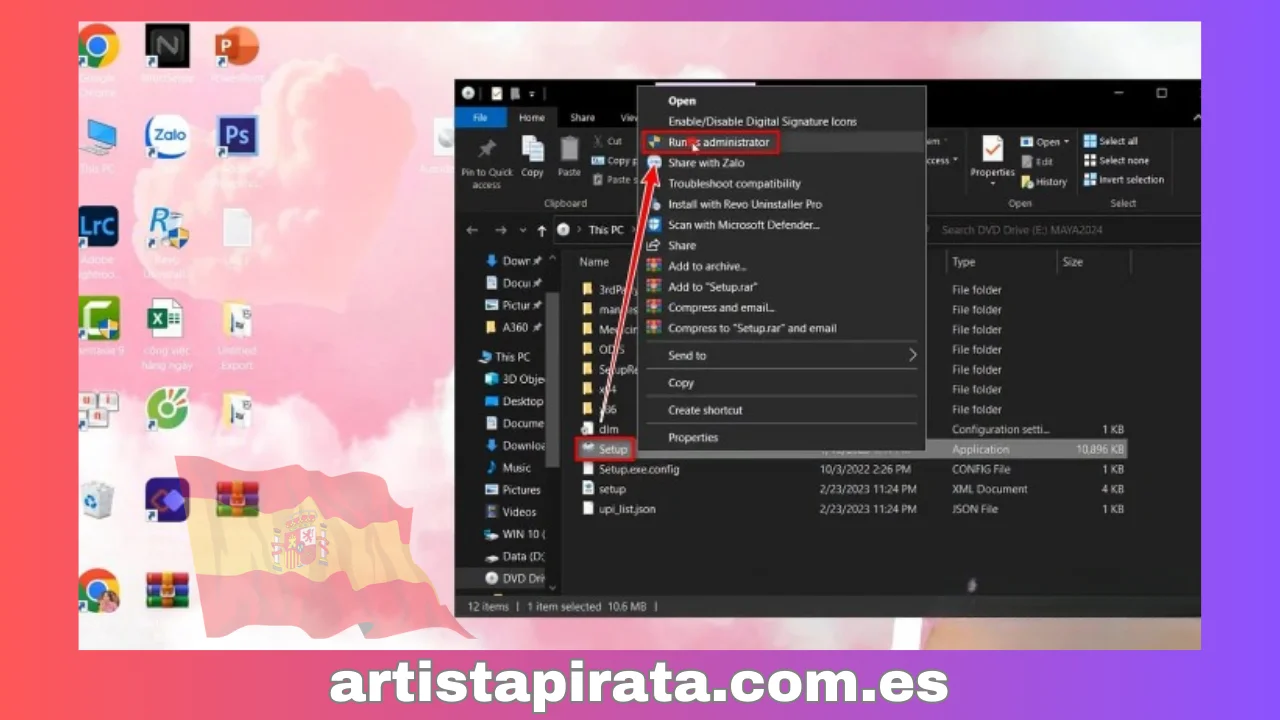This screenshot has width=1280, height=720.
Task: Click the Select none button
Action: click(1119, 160)
